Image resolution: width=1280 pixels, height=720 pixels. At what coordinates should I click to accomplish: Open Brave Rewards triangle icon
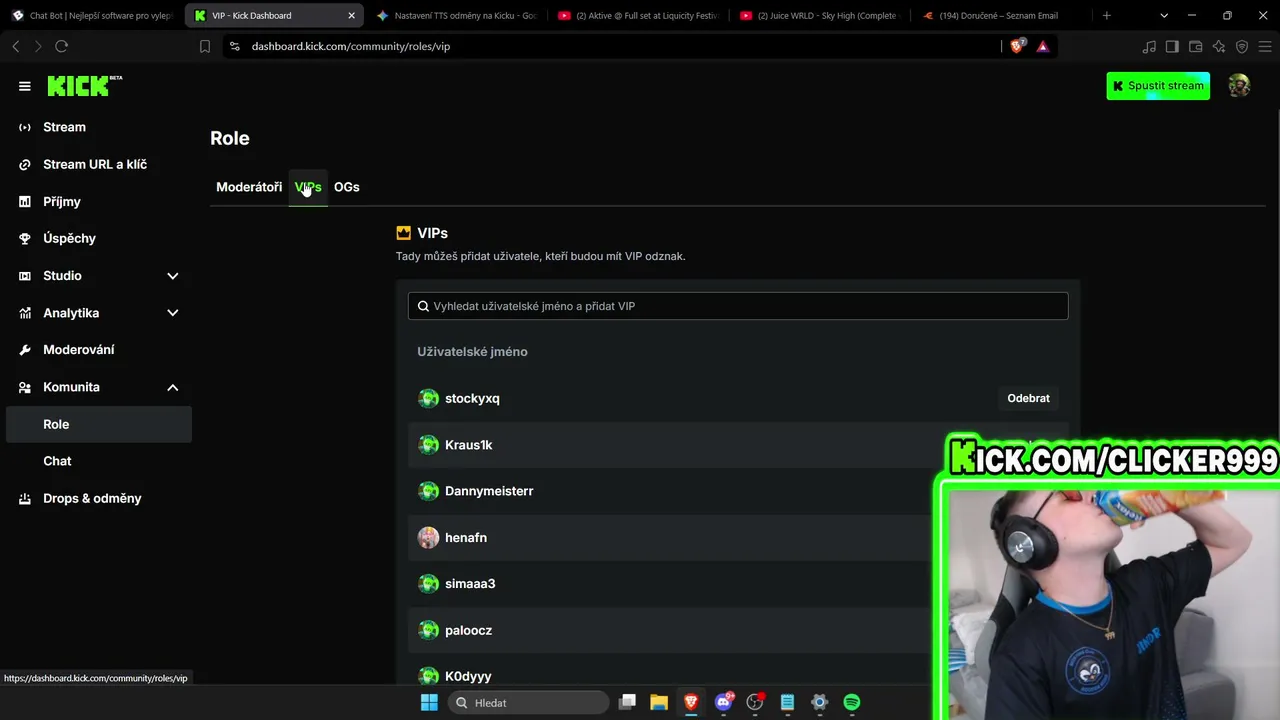[x=1043, y=46]
